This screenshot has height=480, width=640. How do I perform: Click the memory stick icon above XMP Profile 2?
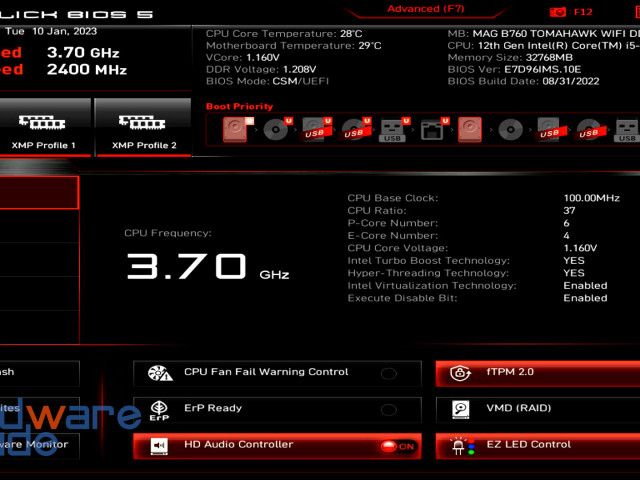point(142,122)
